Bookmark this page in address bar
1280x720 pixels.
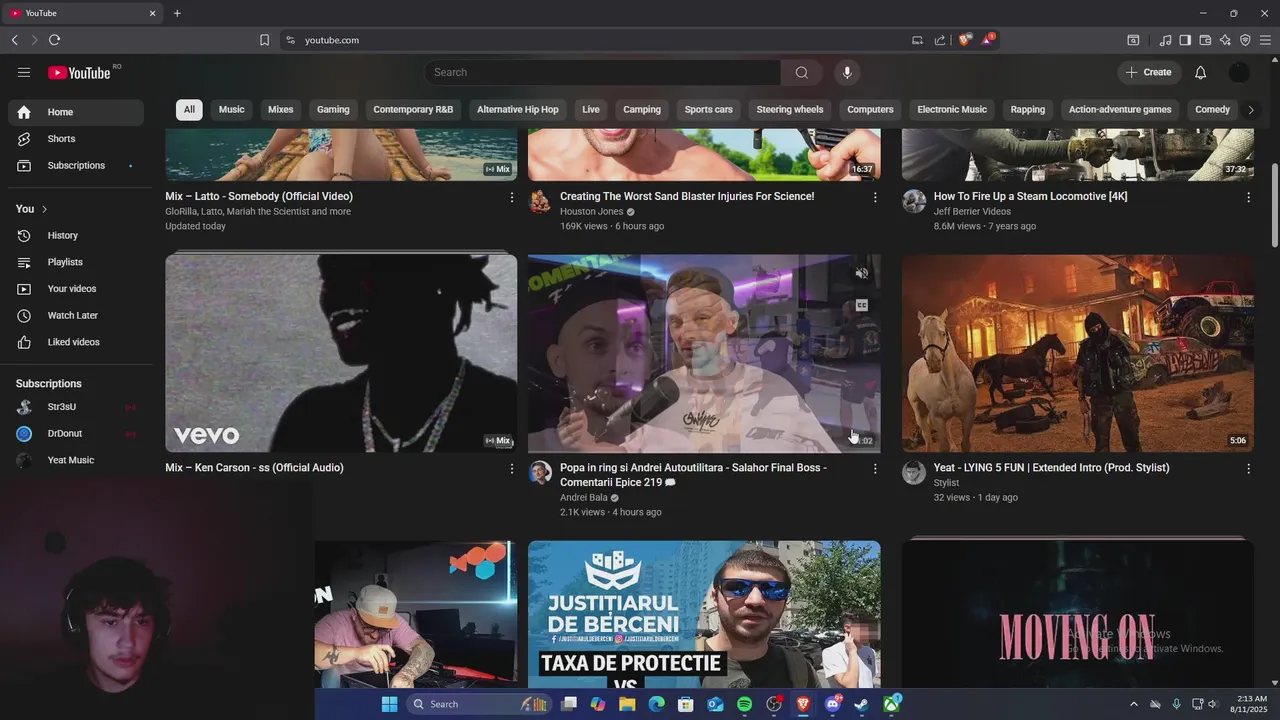[x=264, y=40]
